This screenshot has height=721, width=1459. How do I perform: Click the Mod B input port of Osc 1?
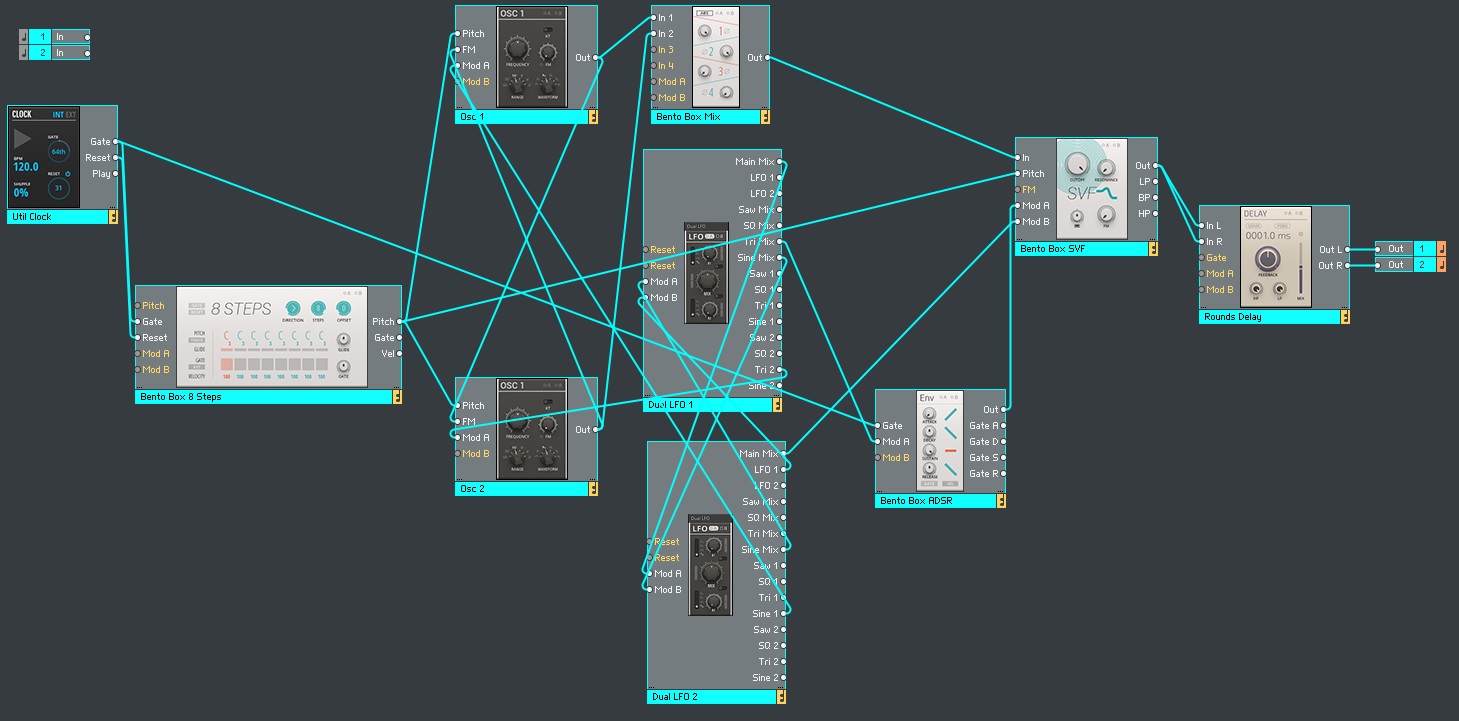click(457, 82)
